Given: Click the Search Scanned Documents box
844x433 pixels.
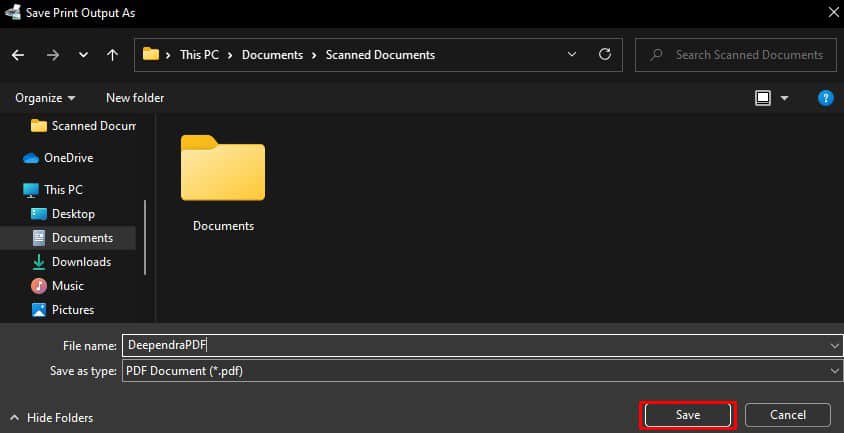Looking at the screenshot, I should [x=736, y=54].
